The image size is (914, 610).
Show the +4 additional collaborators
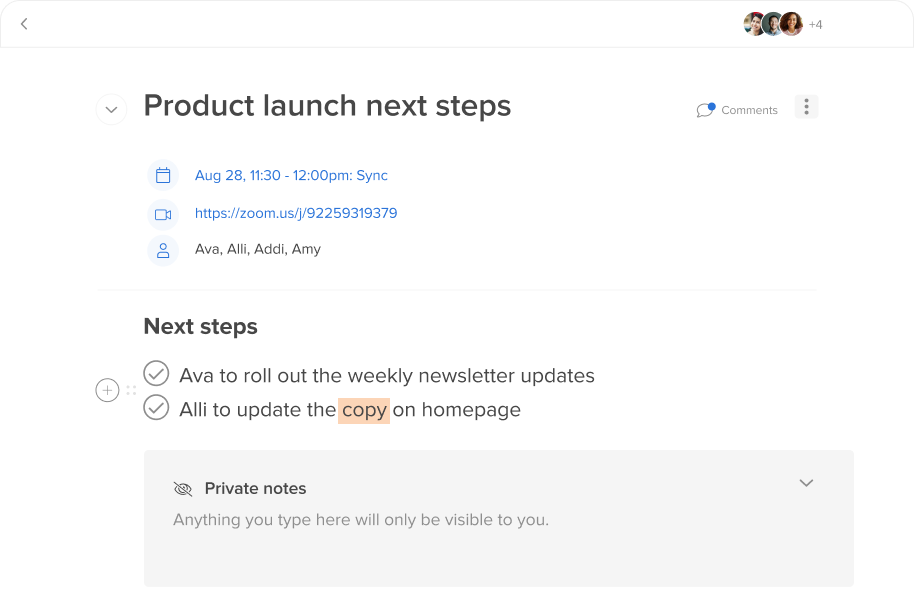[815, 24]
